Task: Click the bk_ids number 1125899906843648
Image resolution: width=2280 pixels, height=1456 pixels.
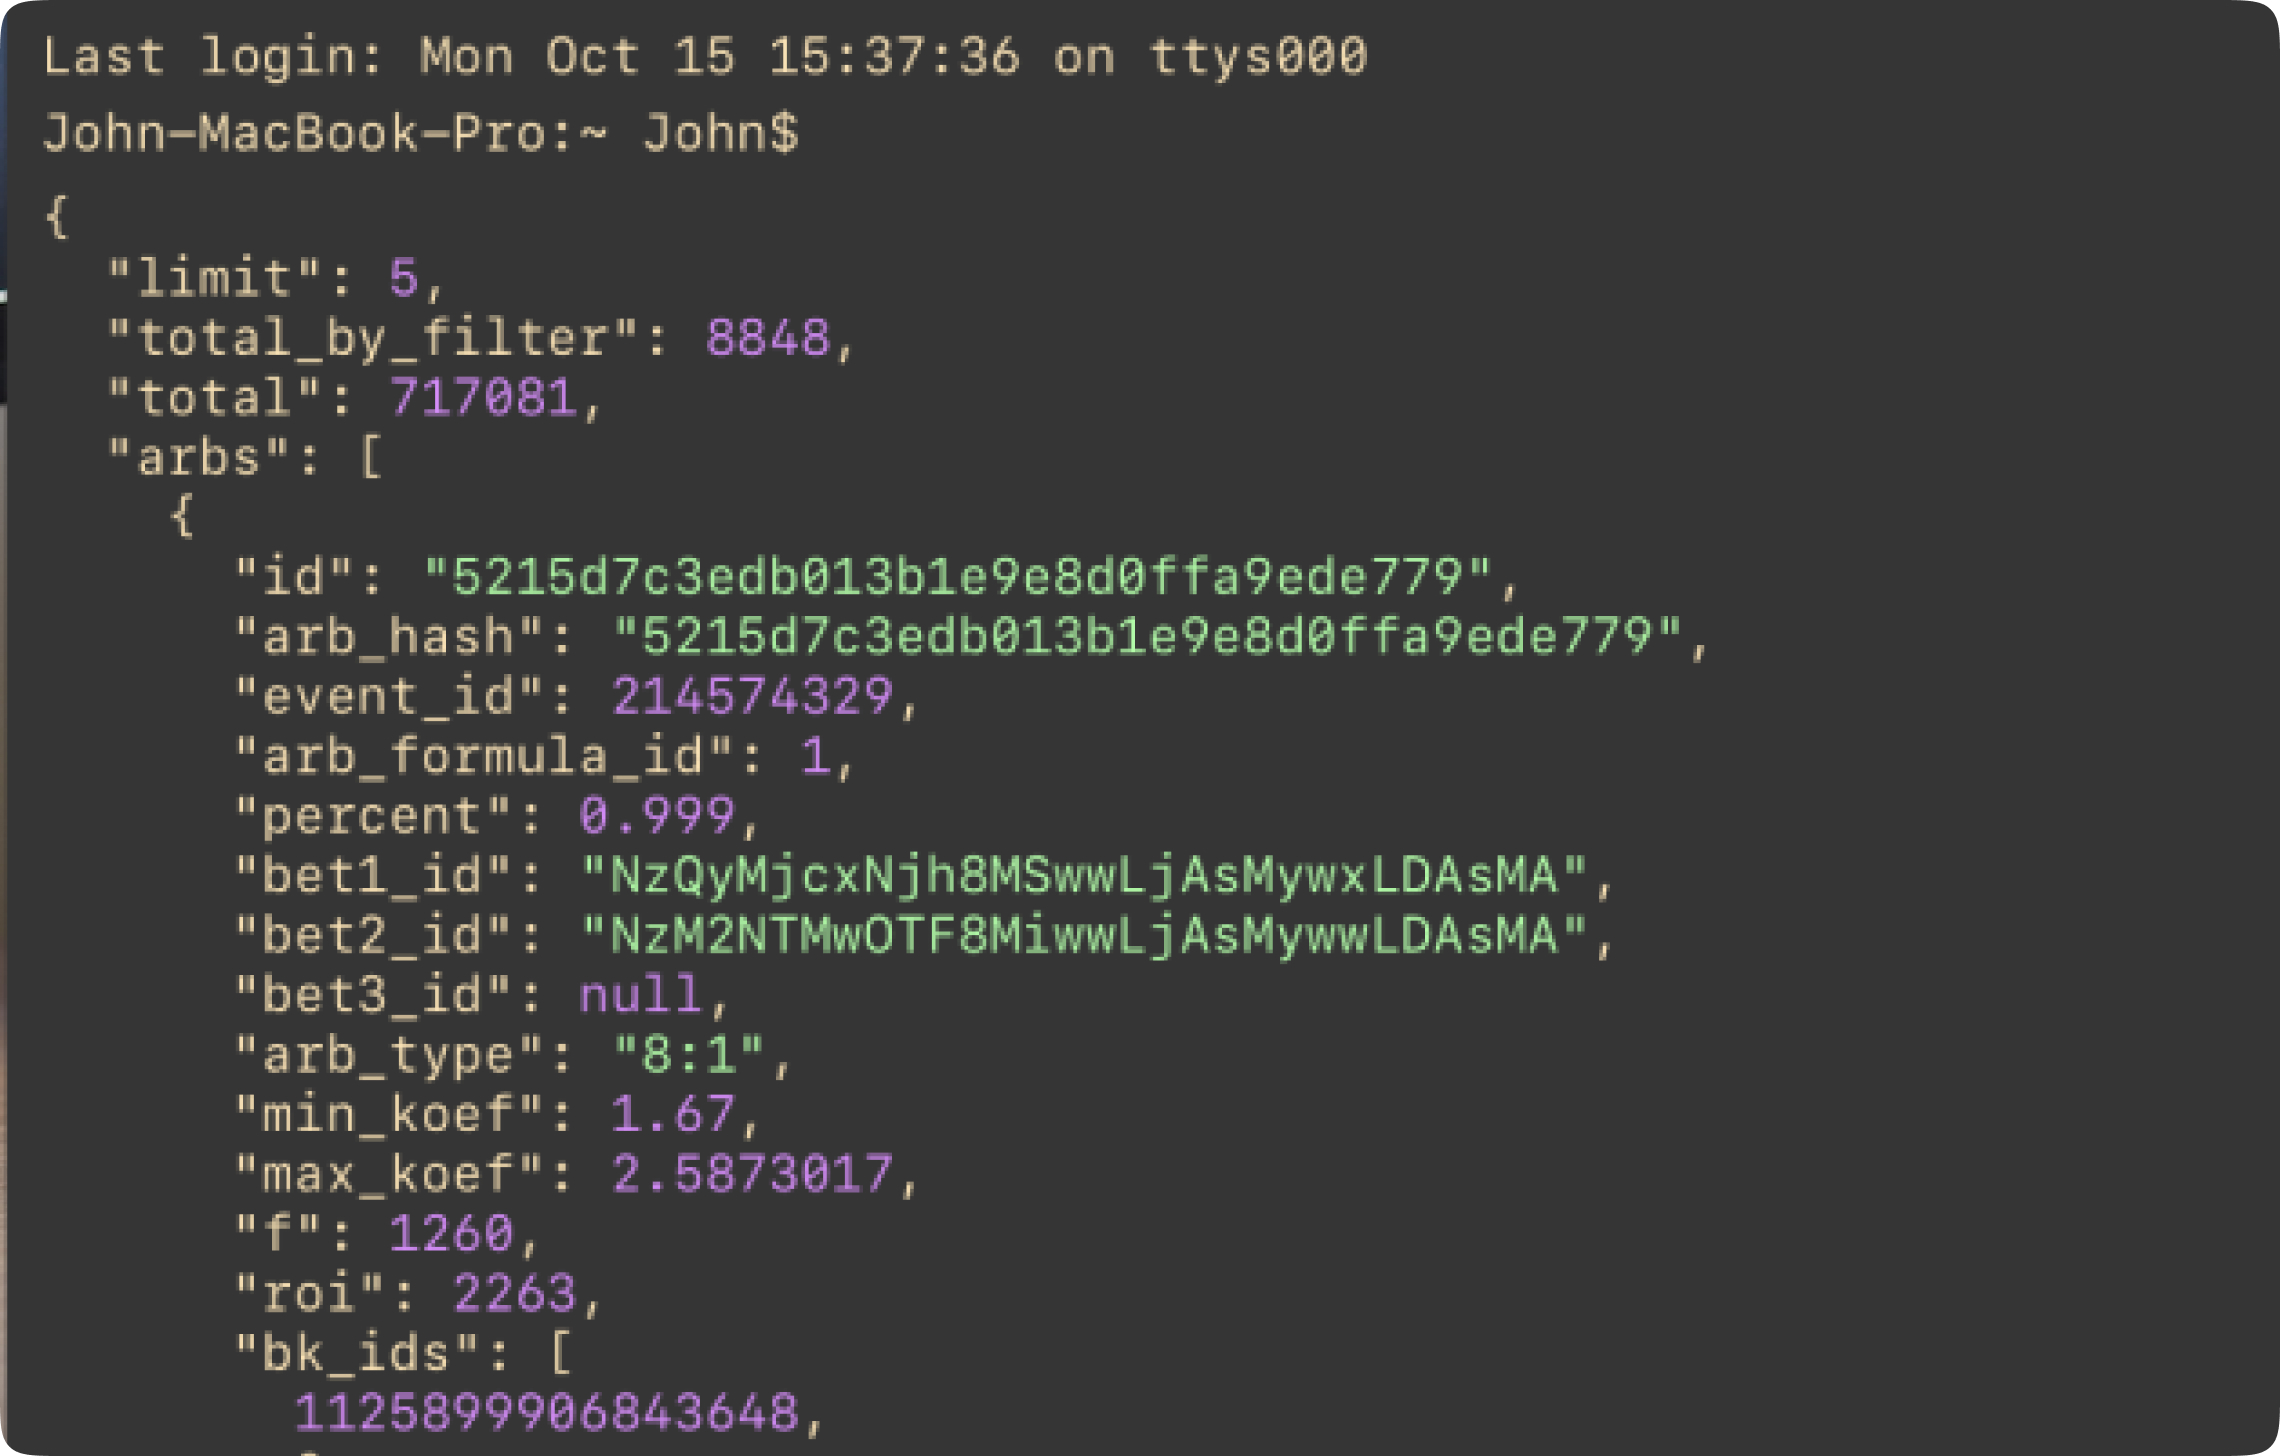Action: click(x=547, y=1414)
